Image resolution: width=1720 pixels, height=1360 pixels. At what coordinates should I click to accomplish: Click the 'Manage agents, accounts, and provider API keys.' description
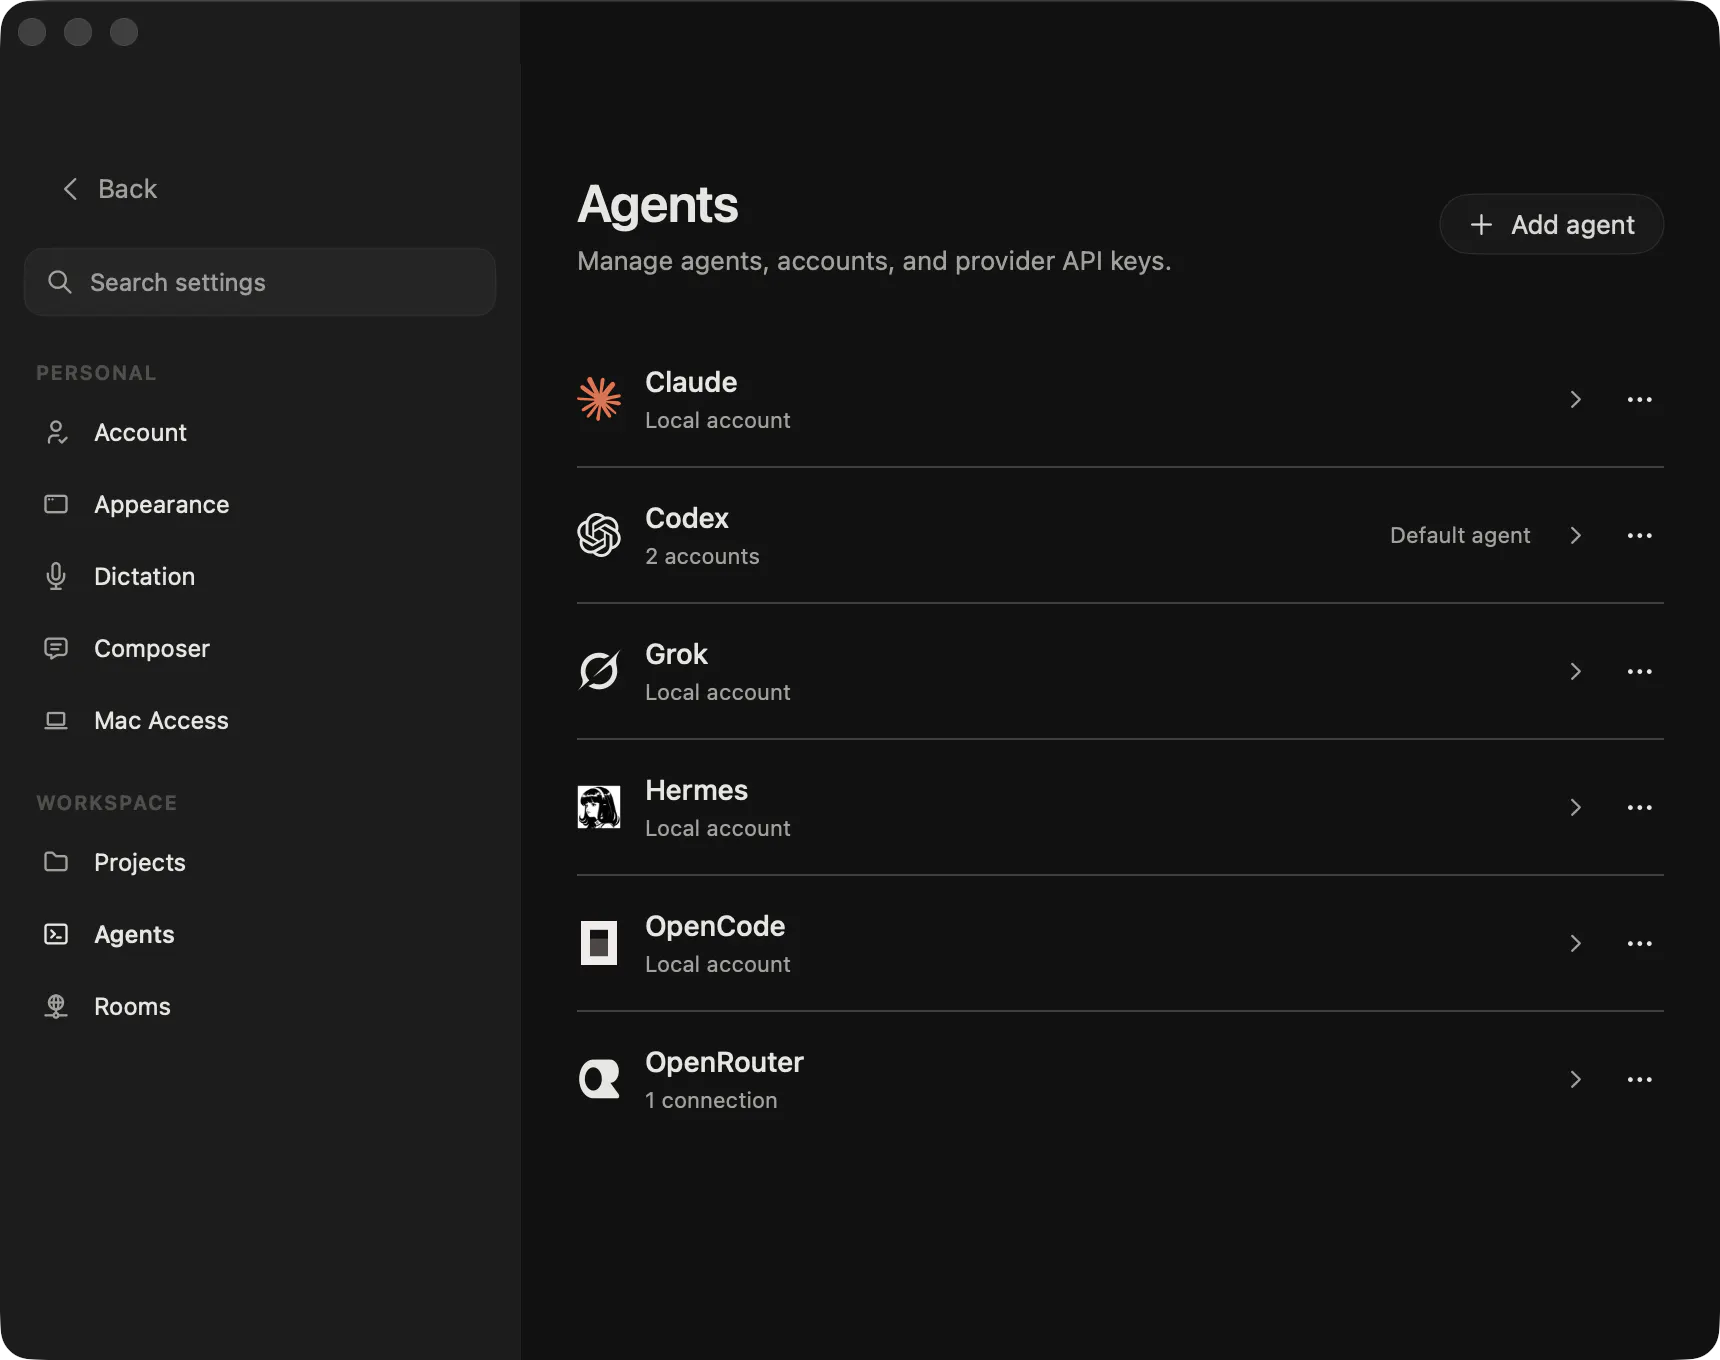[874, 261]
